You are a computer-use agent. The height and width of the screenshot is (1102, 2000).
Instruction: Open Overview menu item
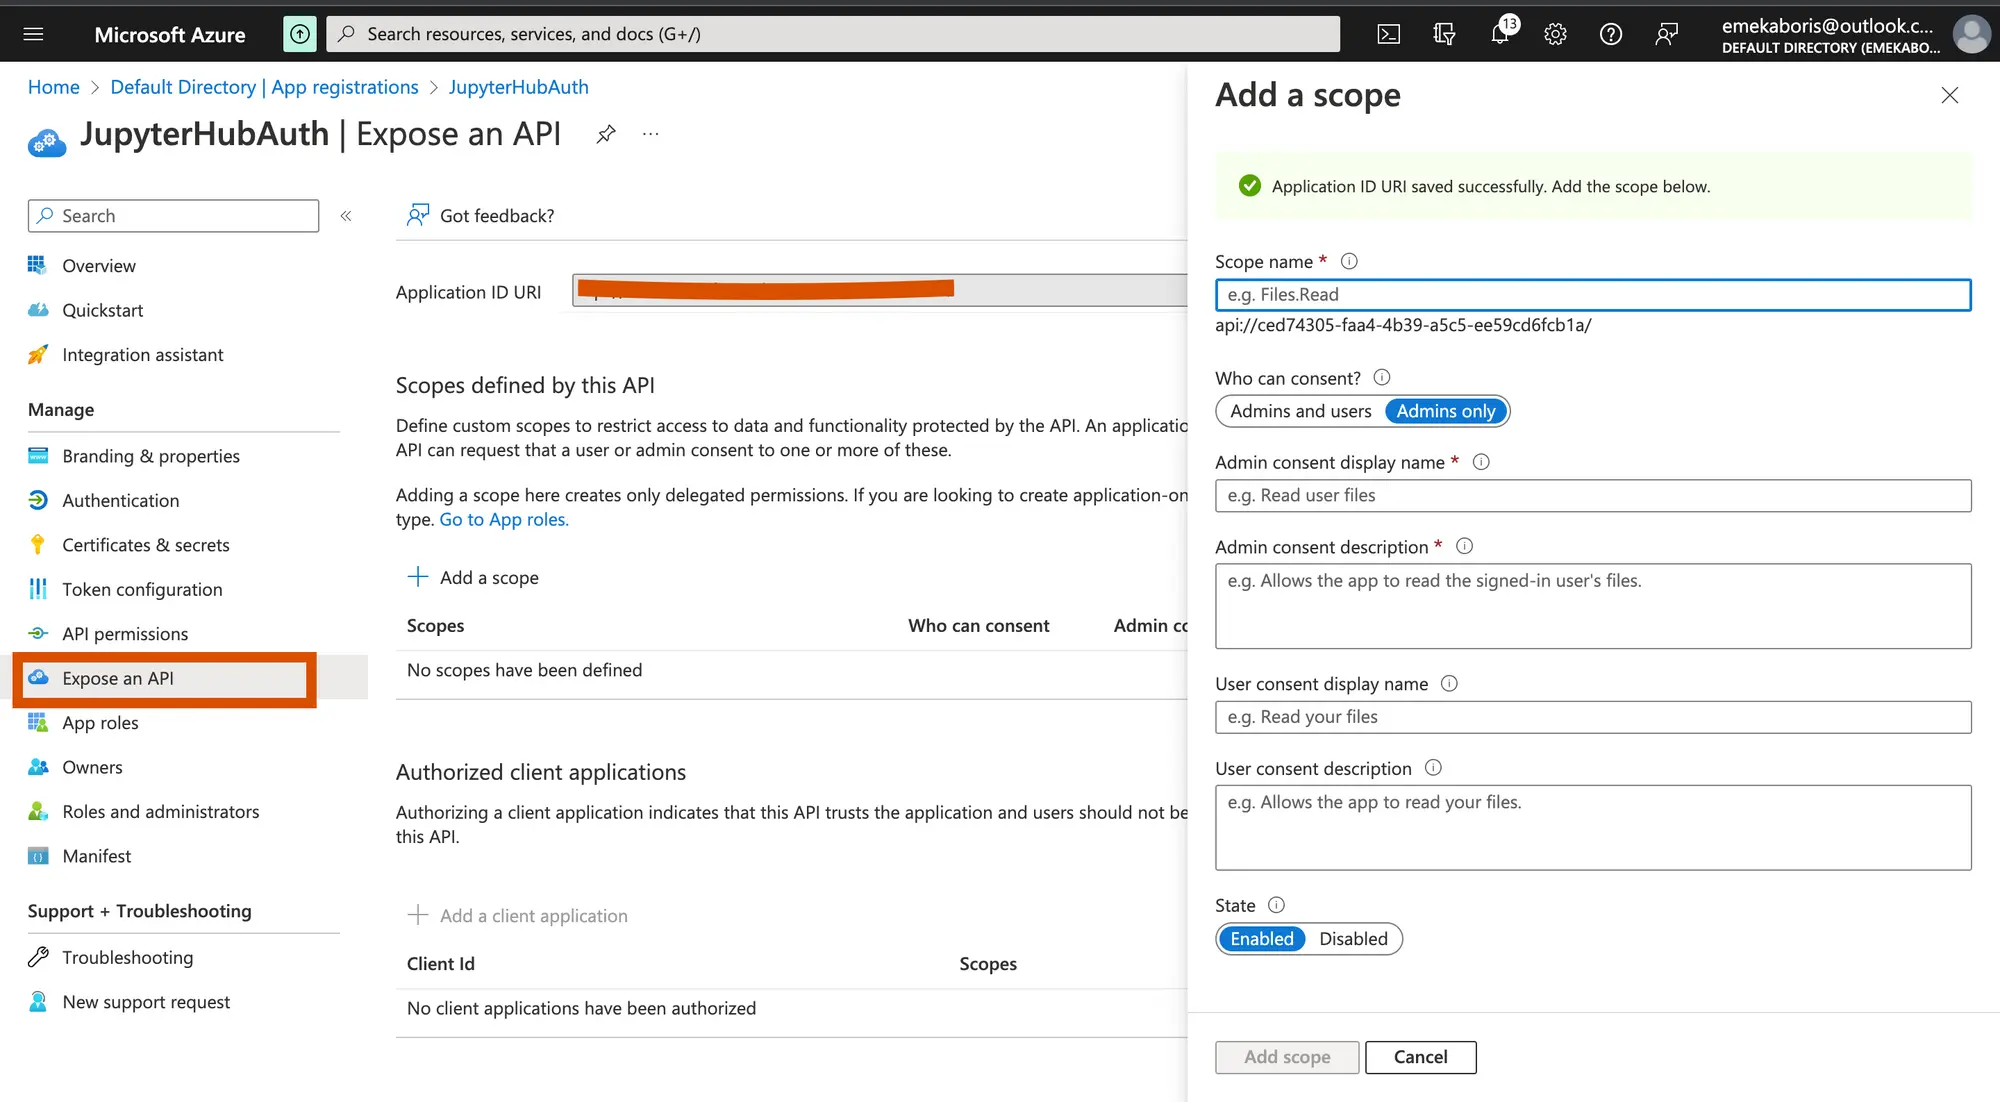coord(99,265)
